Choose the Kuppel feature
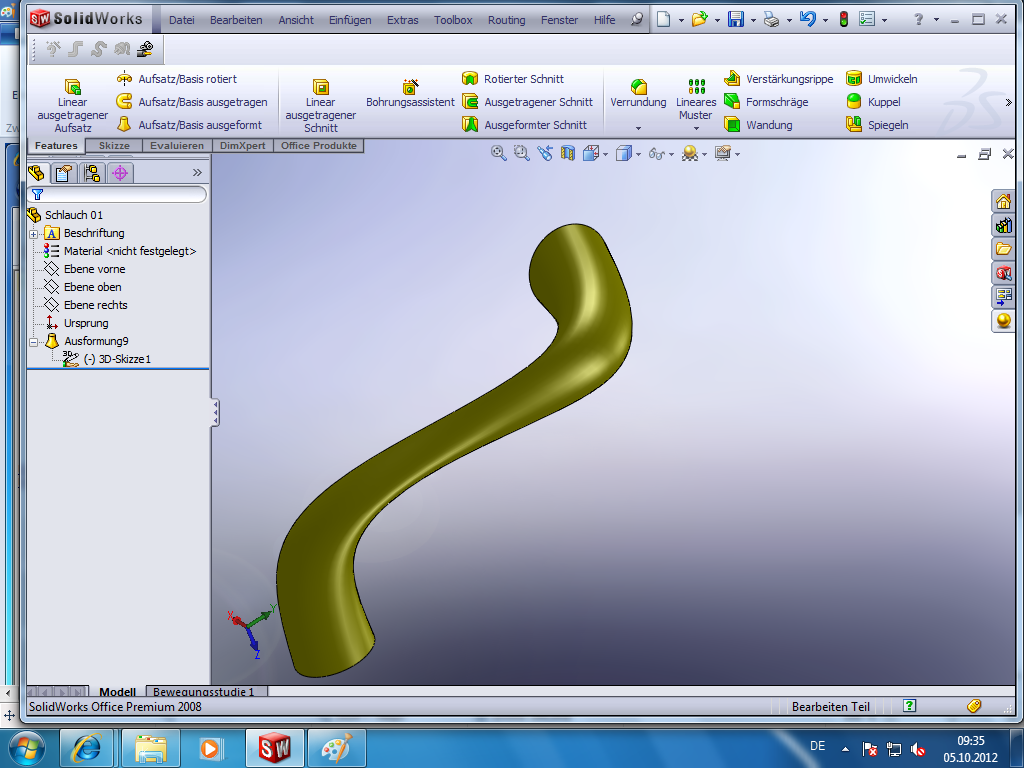This screenshot has width=1024, height=768. [873, 102]
